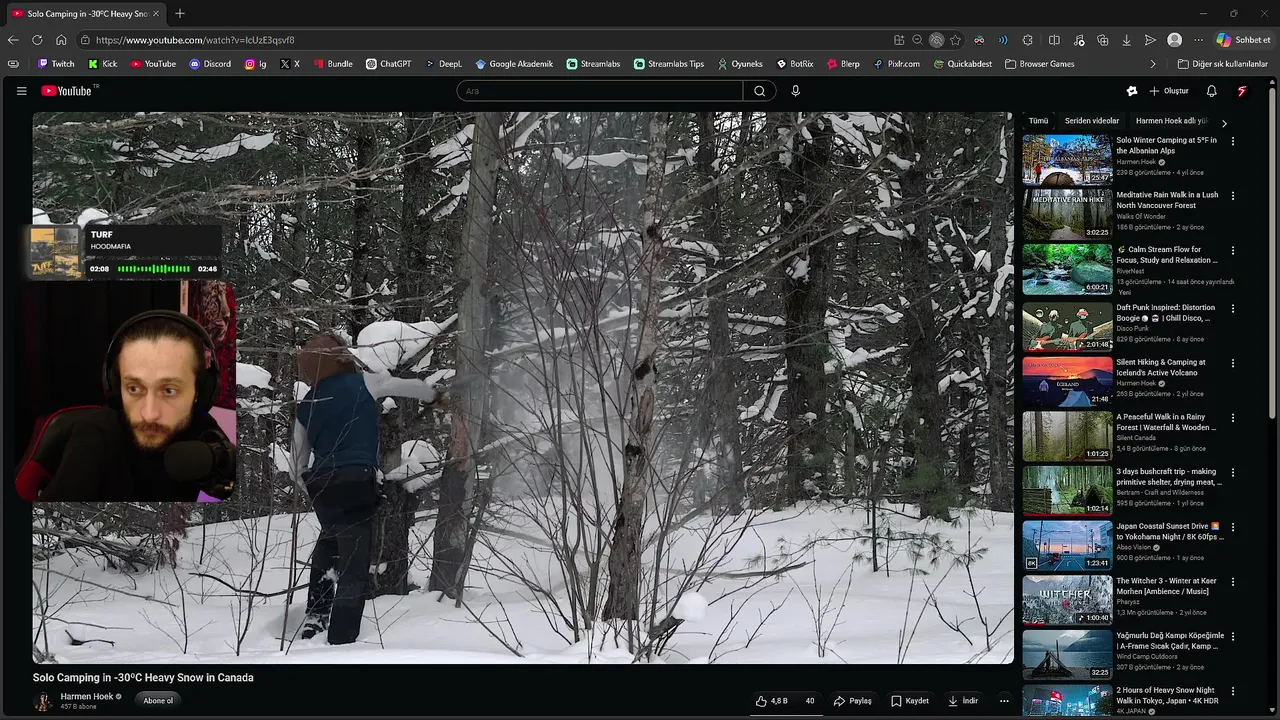Open browser downloads arrow icon
The image size is (1280, 720).
point(1127,40)
